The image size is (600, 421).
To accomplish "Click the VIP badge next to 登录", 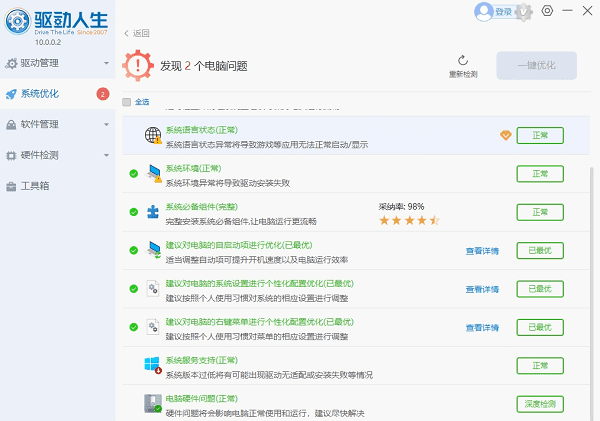I will 524,12.
